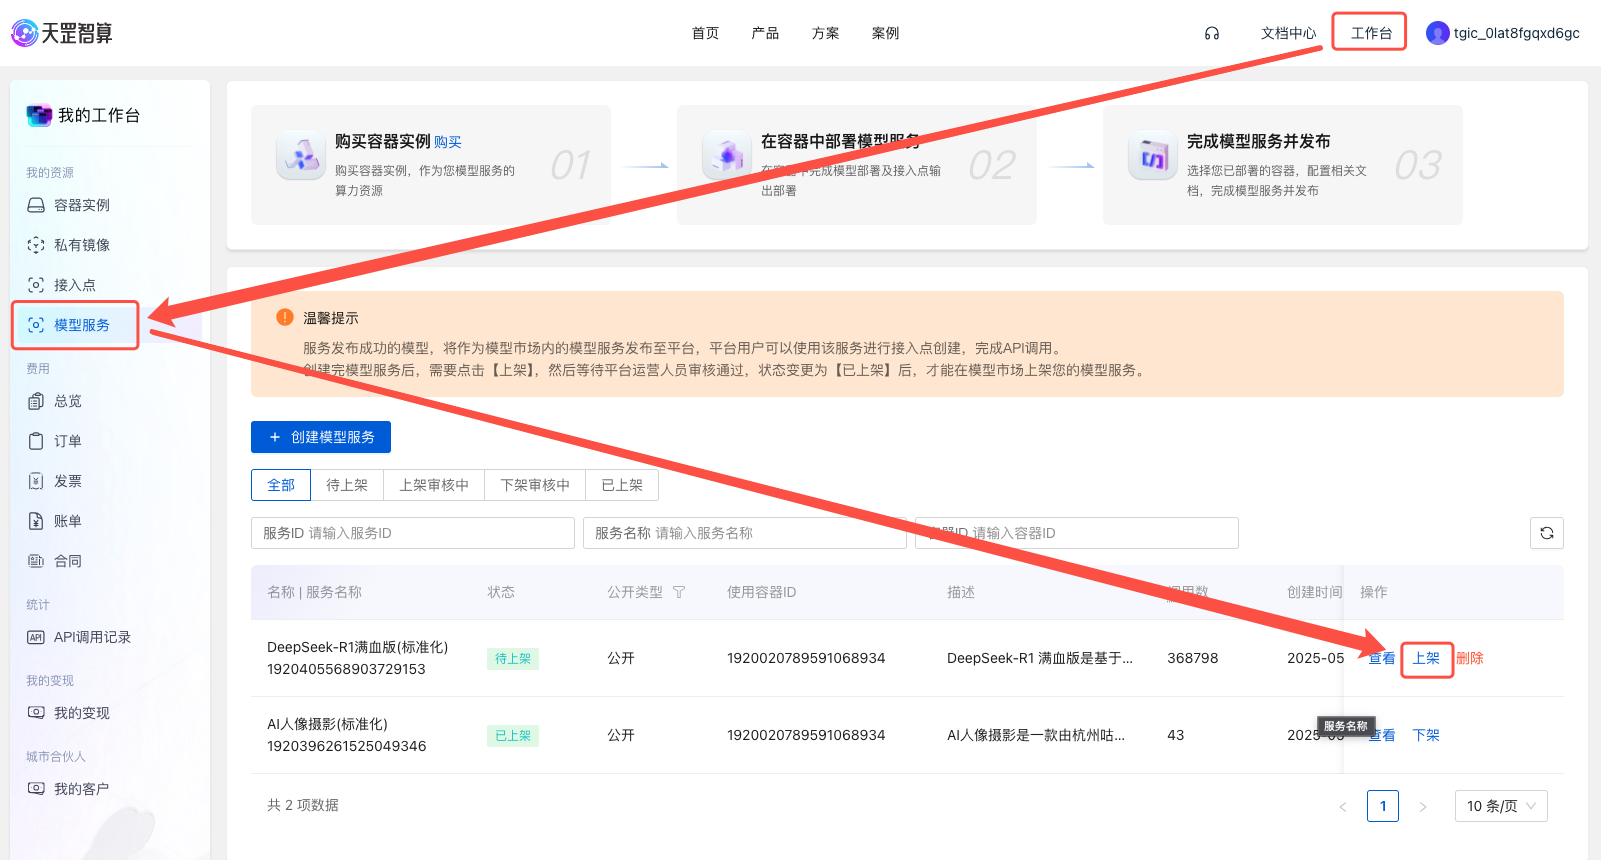The image size is (1601, 860).
Task: Click 接入点 sidebar icon
Action: click(36, 285)
